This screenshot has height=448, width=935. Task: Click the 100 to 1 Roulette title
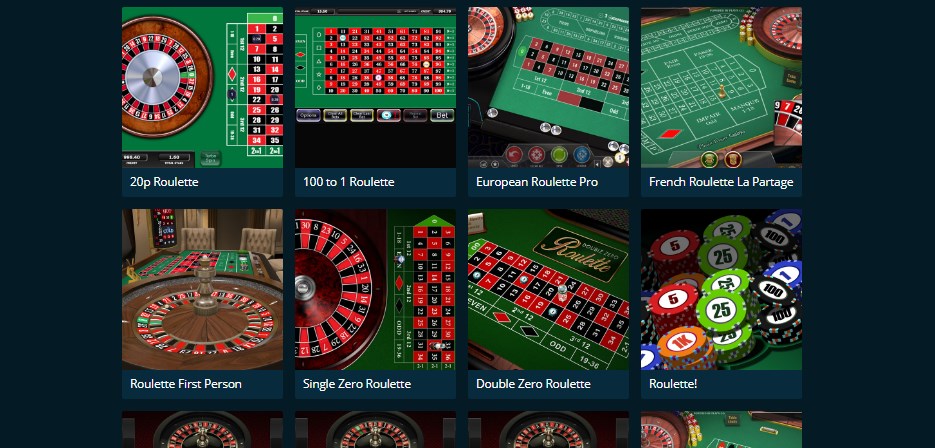click(349, 182)
